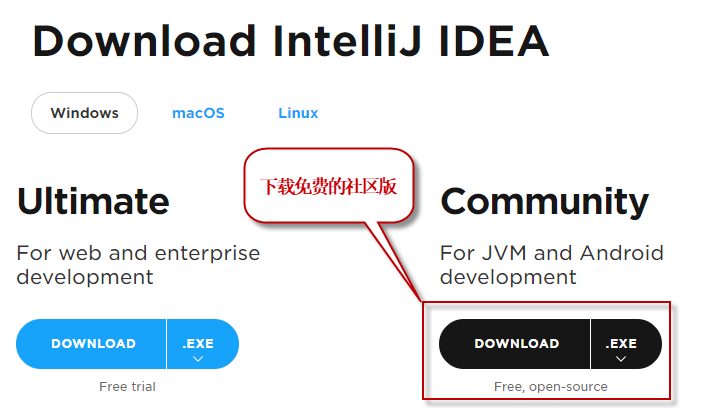Click the web and enterprise development description
707x416 pixels.
[138, 265]
